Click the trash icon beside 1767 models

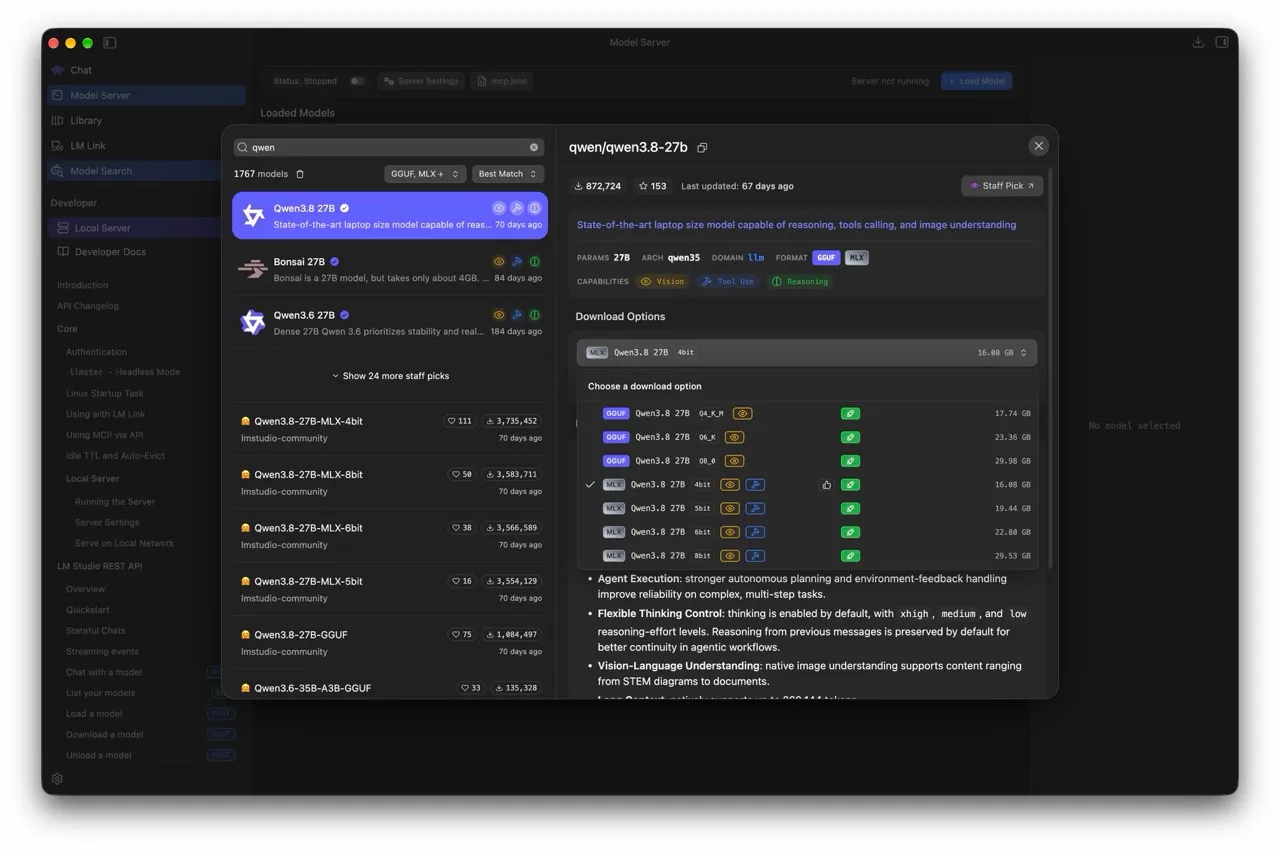coord(300,174)
